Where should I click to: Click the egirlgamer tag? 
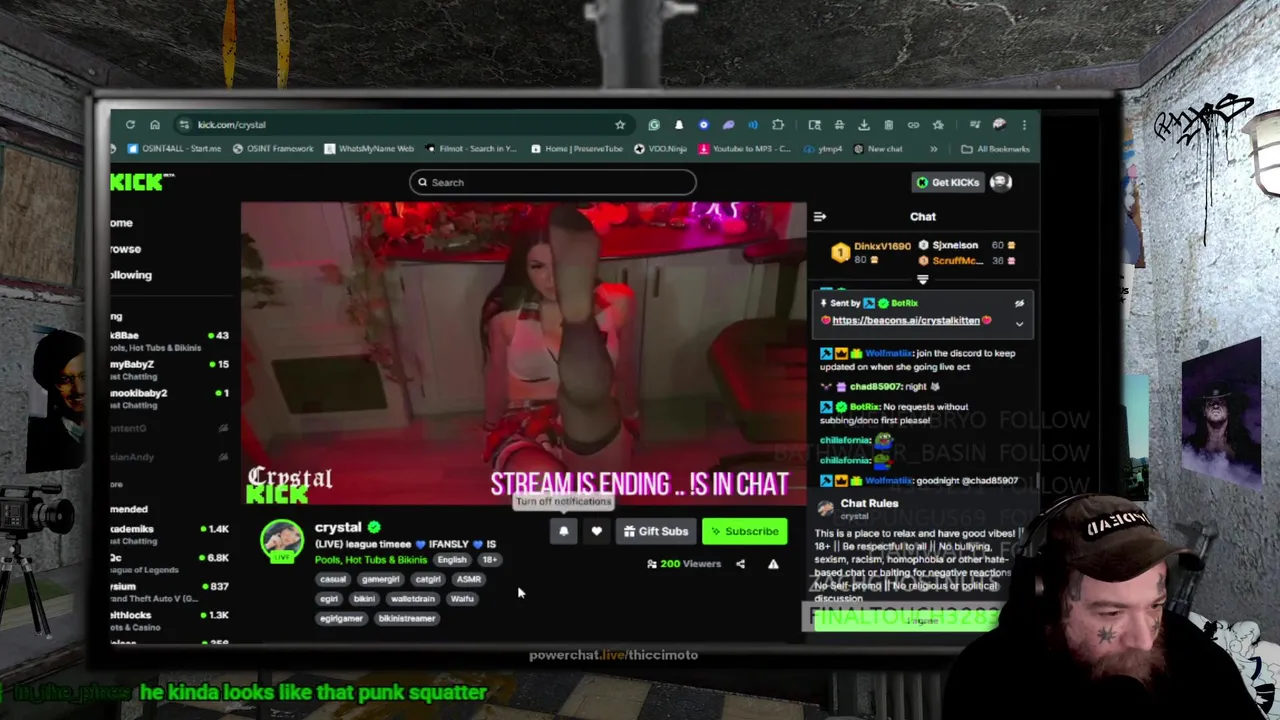342,619
